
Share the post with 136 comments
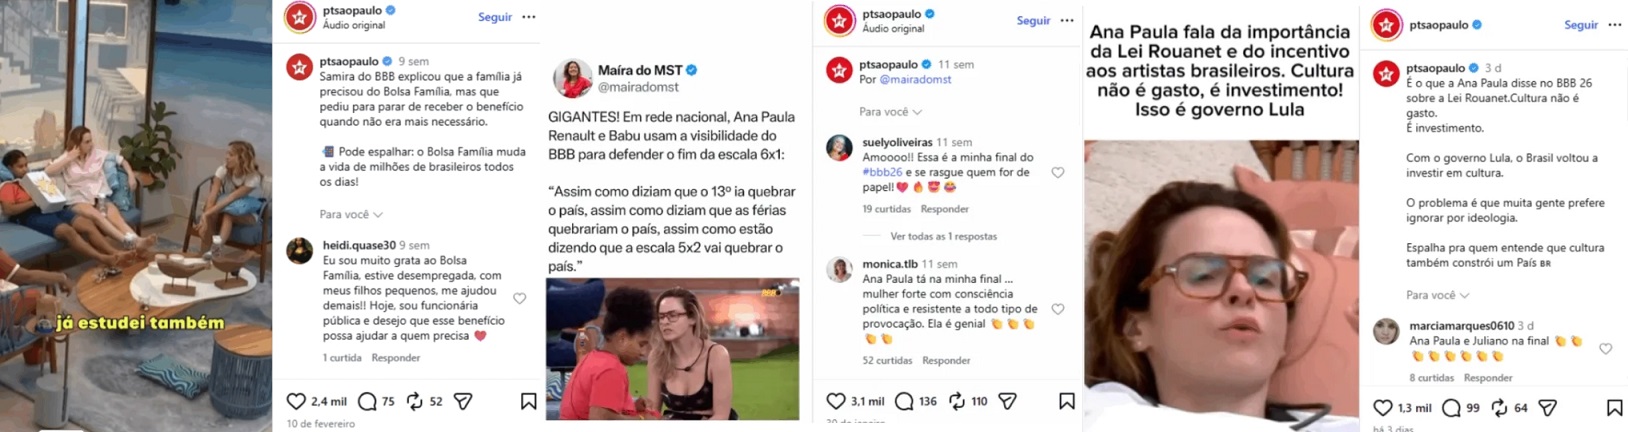1007,401
